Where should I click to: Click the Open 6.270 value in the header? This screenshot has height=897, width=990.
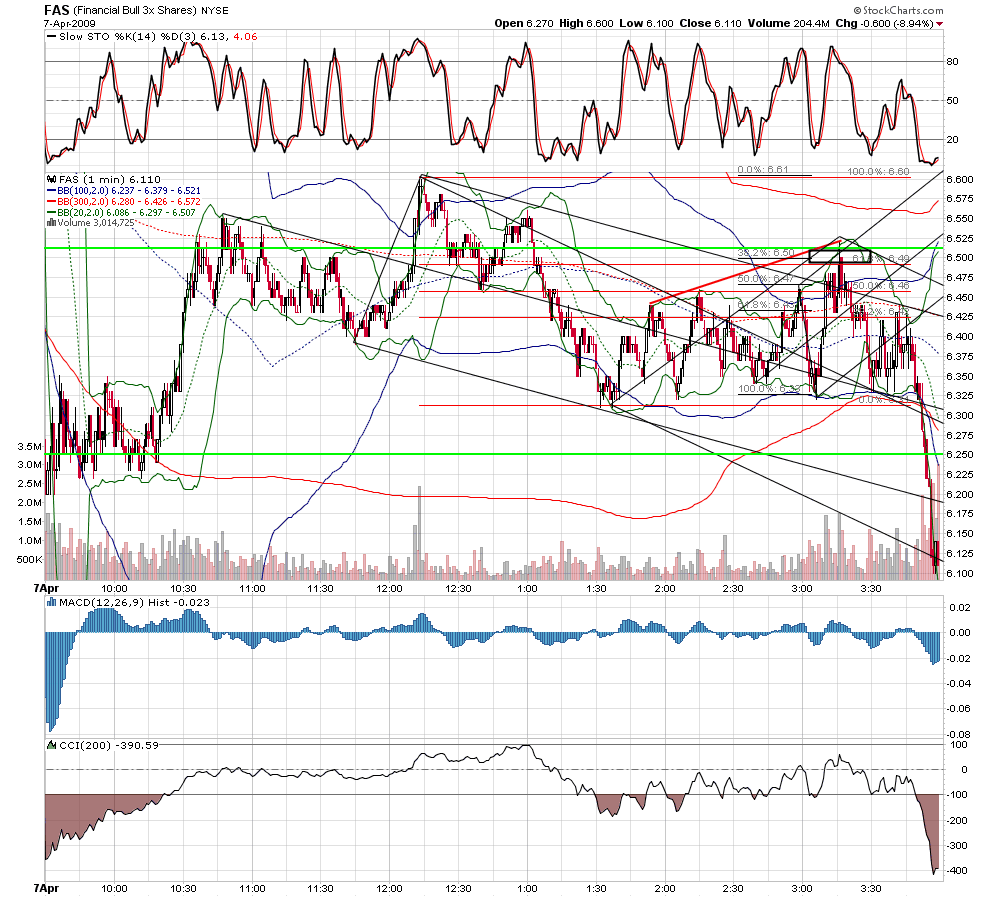pyautogui.click(x=524, y=23)
